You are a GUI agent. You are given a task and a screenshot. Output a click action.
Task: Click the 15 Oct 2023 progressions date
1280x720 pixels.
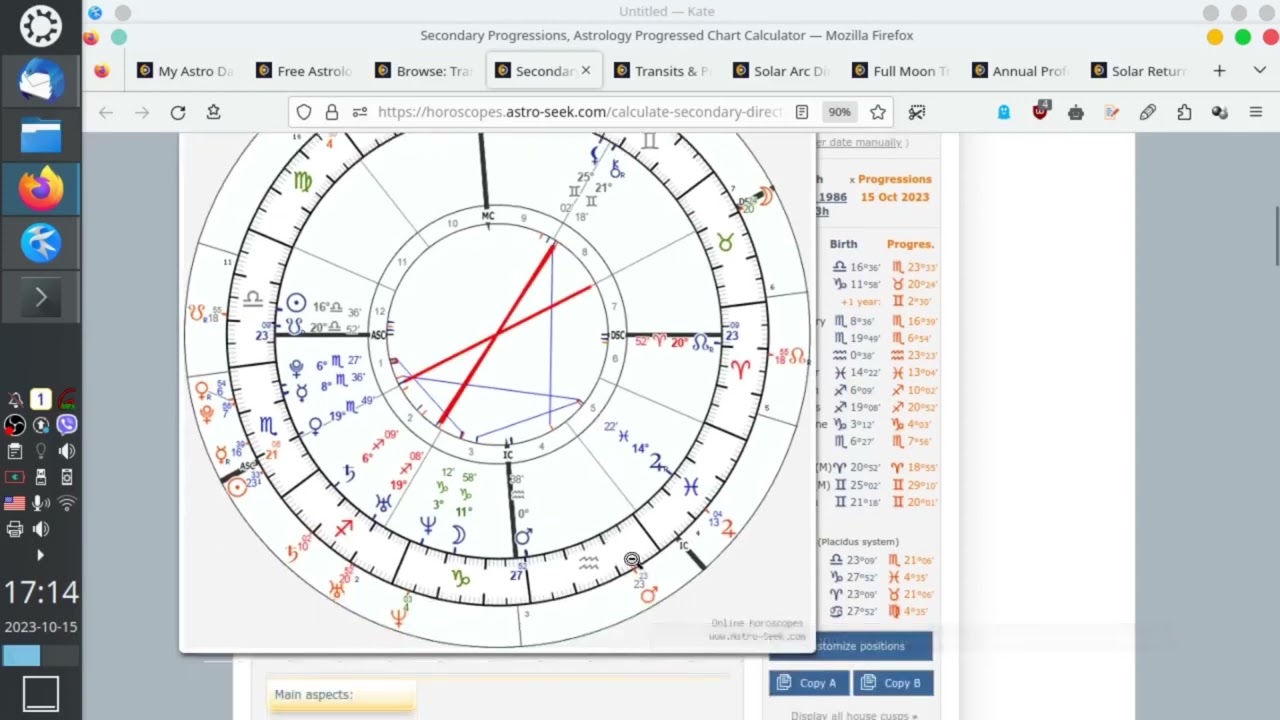point(895,197)
